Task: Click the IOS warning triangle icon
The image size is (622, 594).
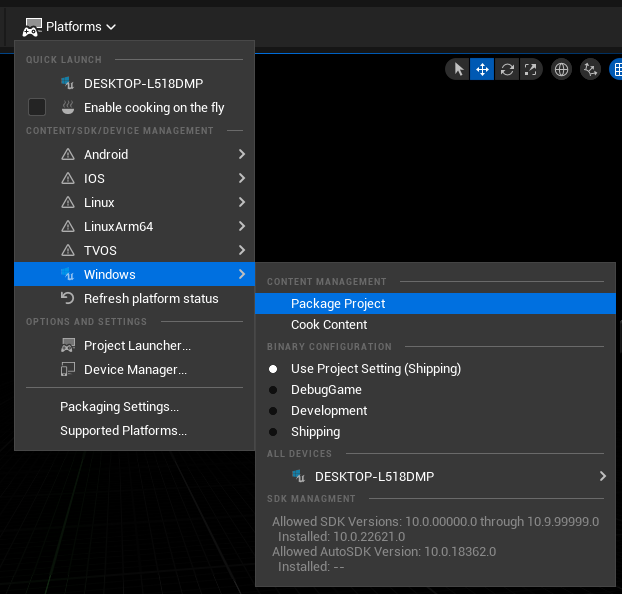Action: point(68,178)
